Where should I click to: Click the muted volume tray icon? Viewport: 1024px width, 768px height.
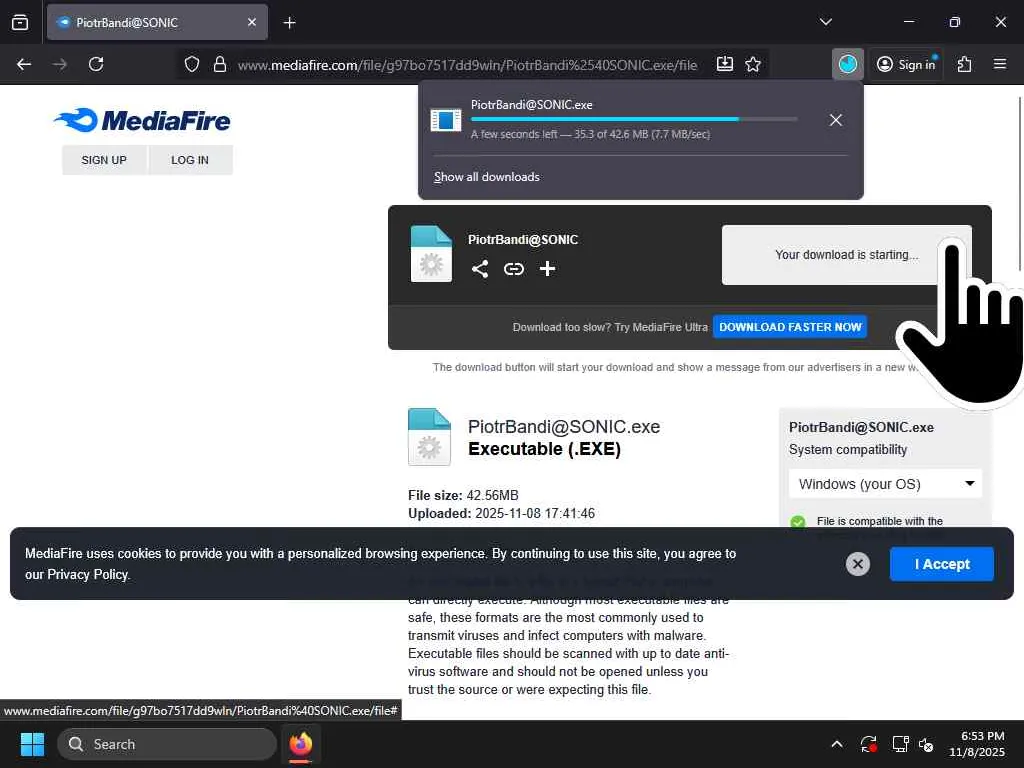(x=926, y=744)
